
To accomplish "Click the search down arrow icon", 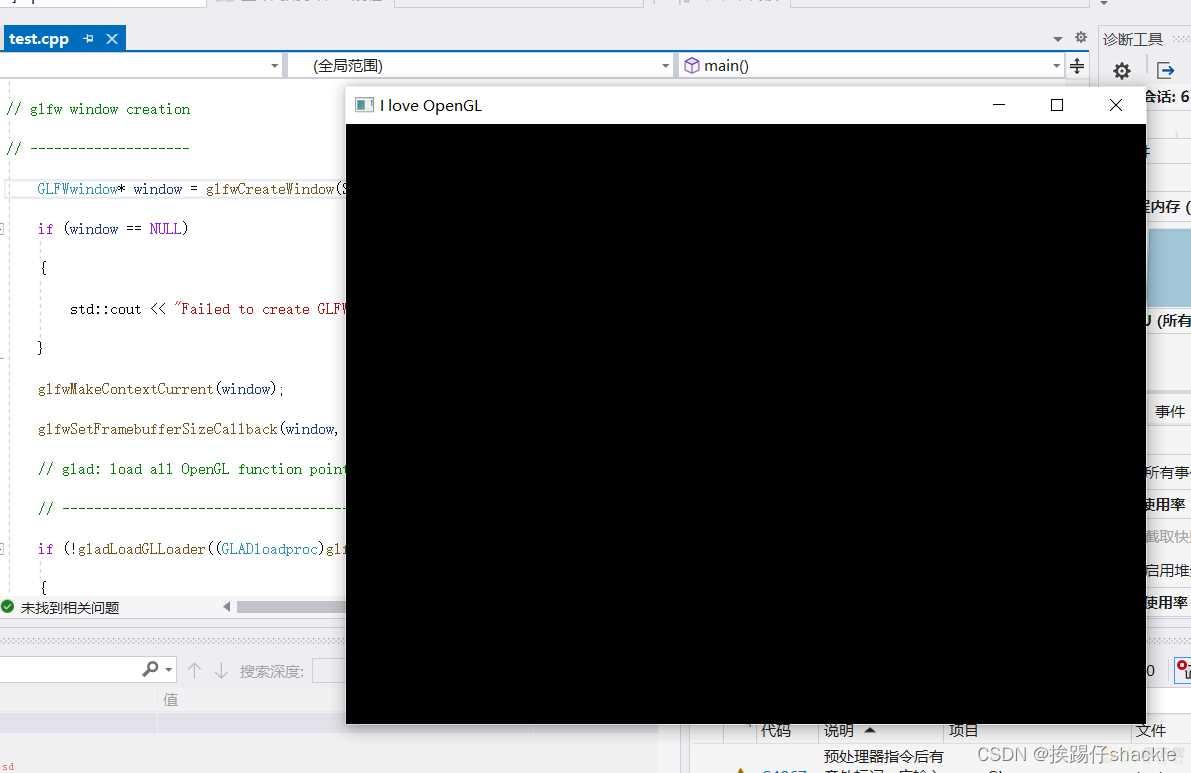I will tap(221, 670).
